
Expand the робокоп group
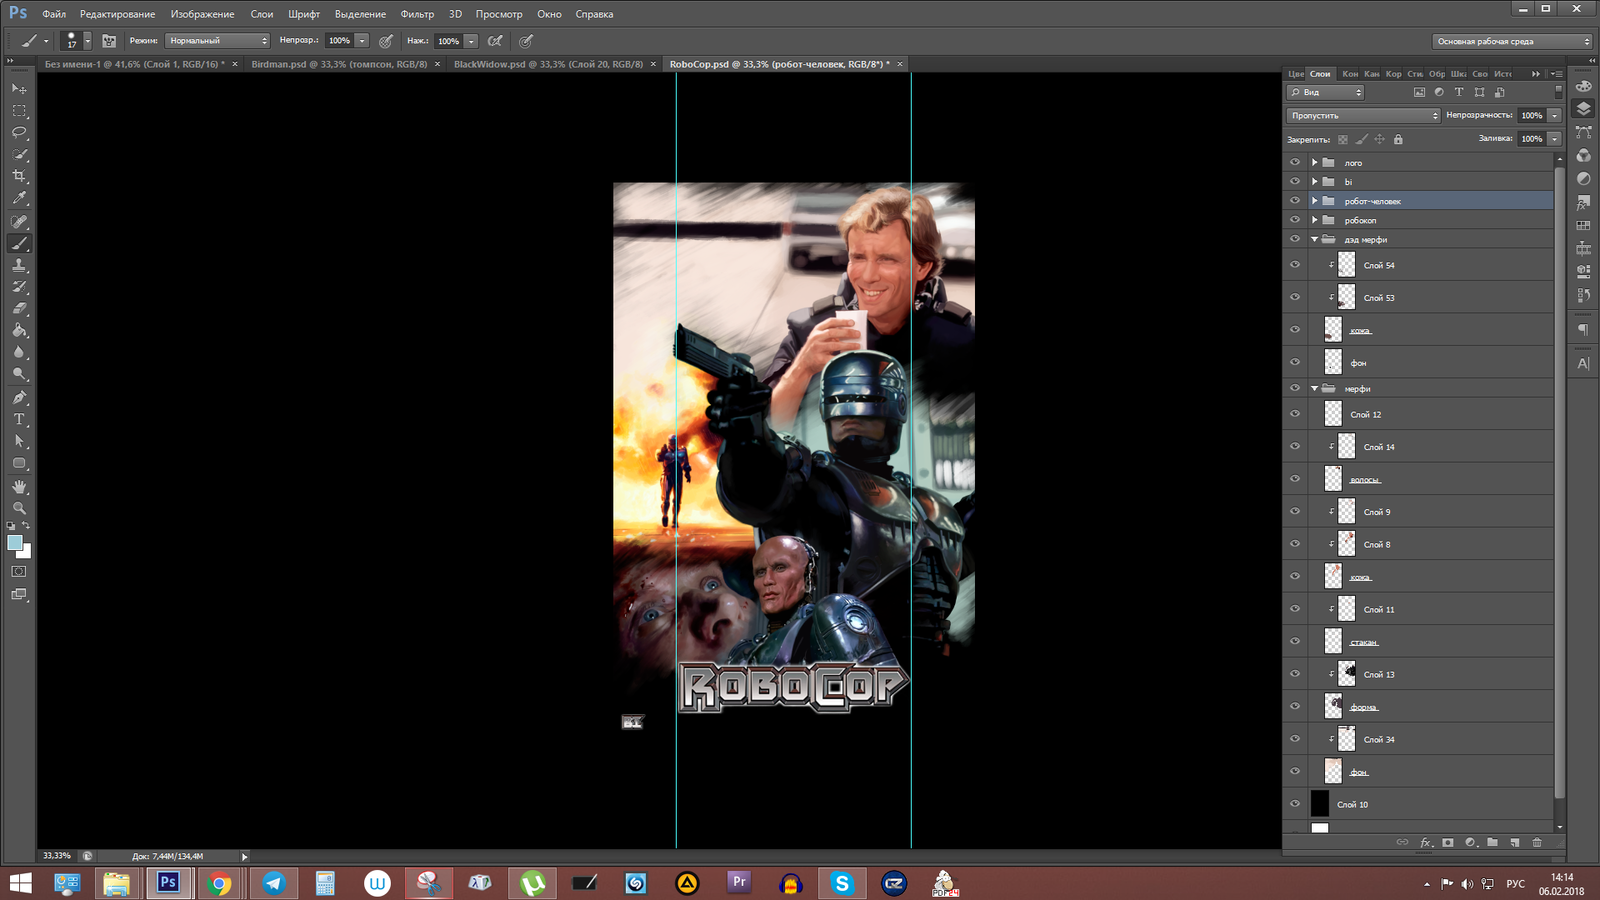click(1315, 220)
